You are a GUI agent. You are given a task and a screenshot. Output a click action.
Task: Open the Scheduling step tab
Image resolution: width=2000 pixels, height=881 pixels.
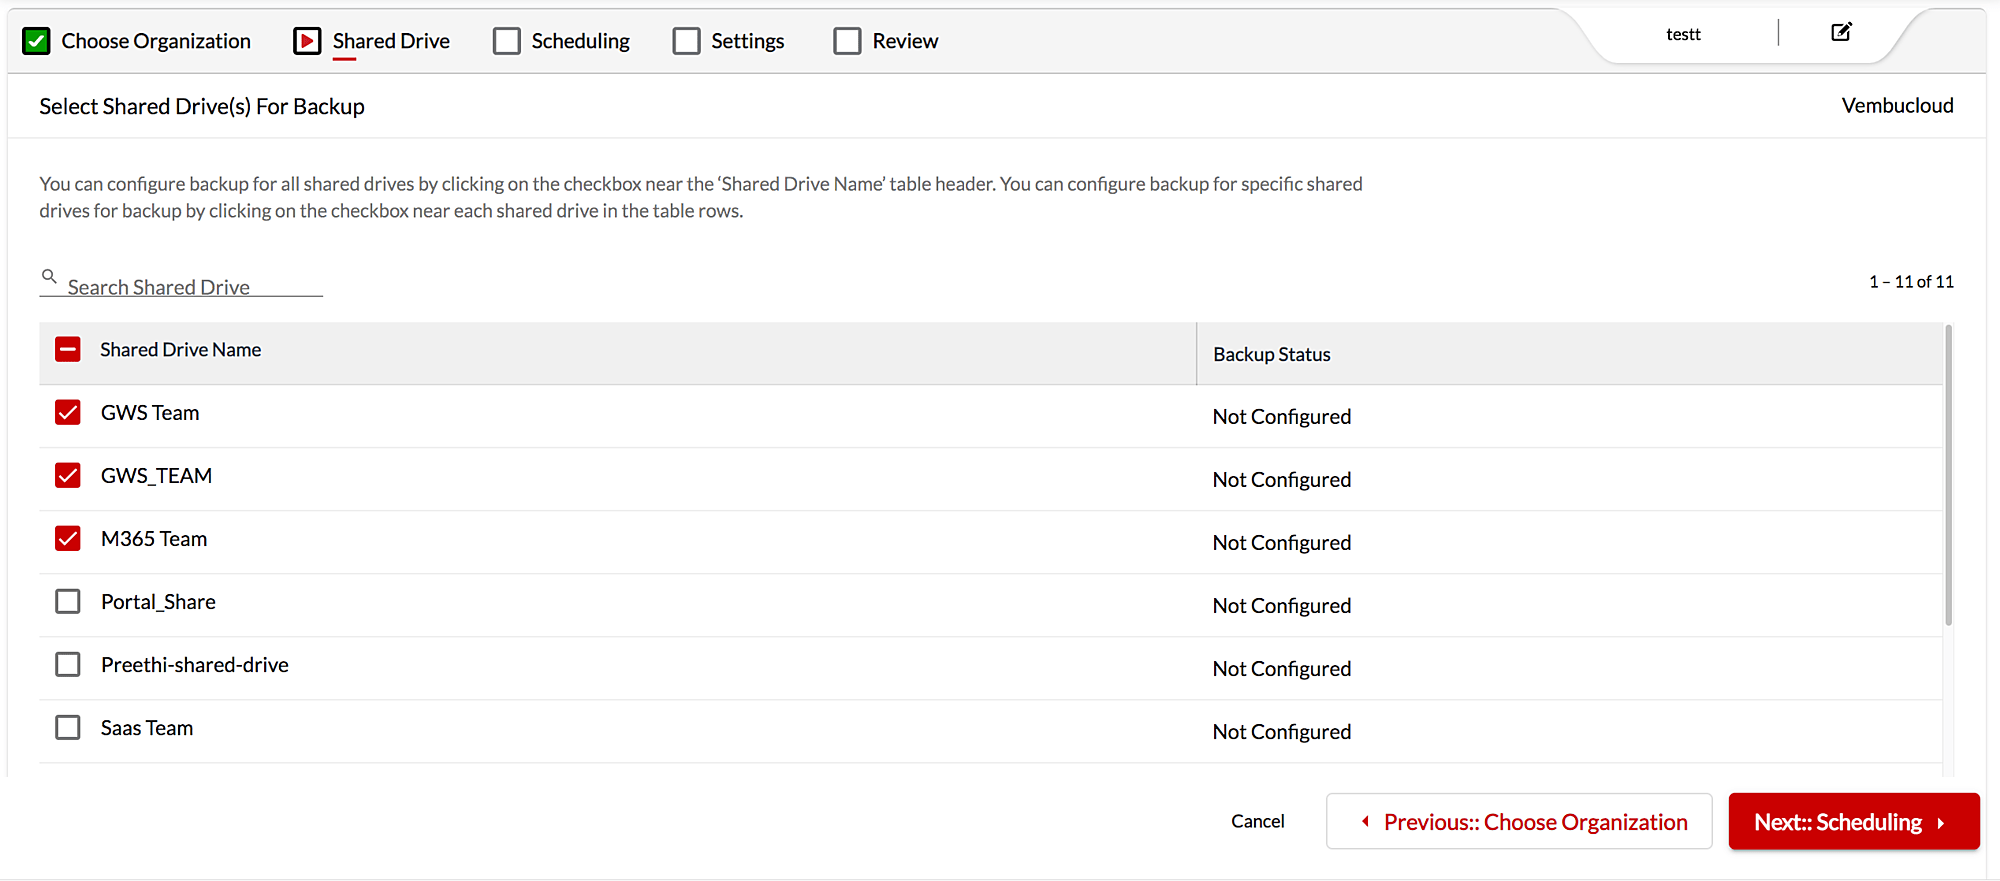point(580,41)
